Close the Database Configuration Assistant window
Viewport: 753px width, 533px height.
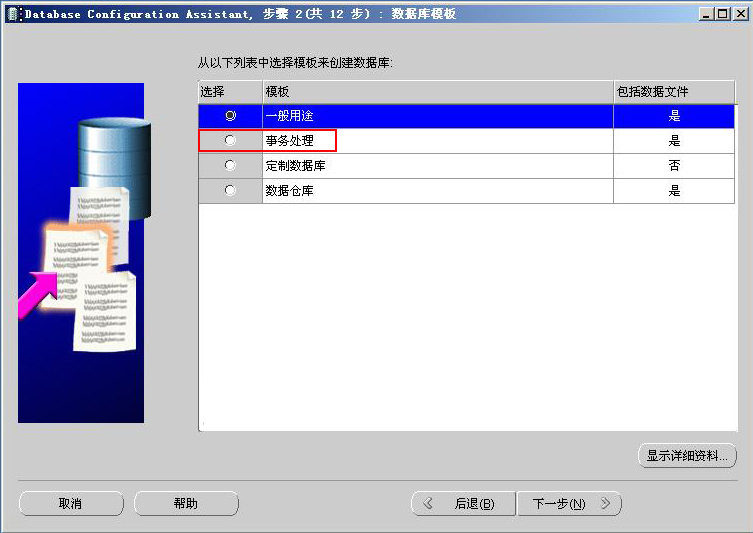(740, 13)
